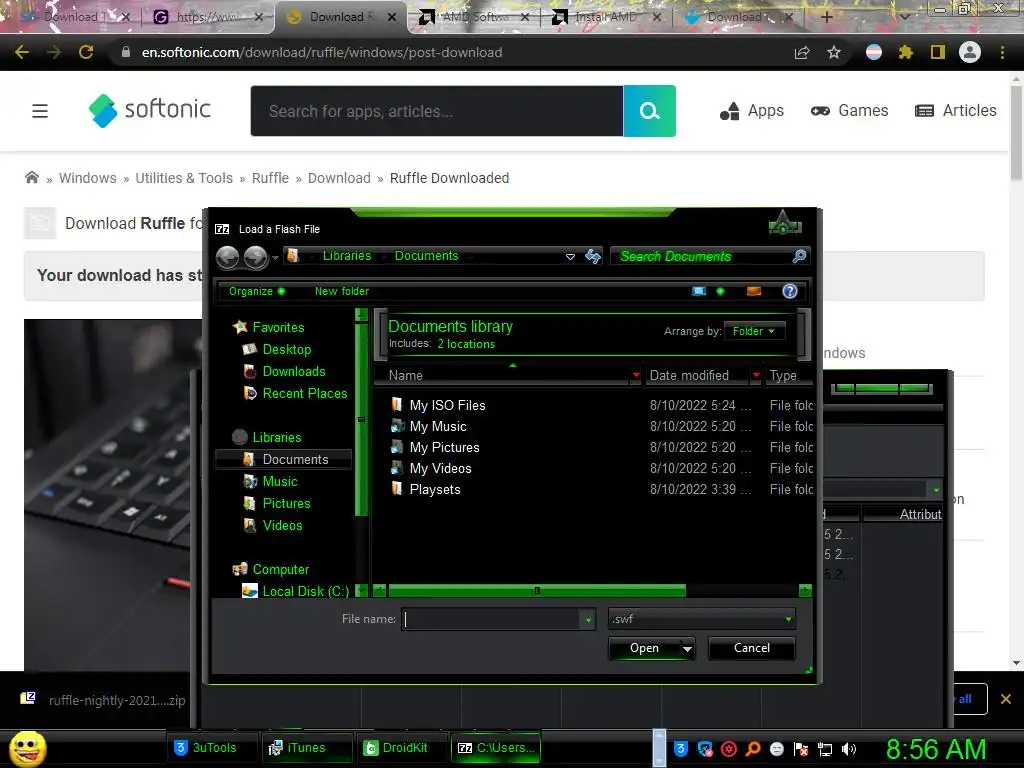Viewport: 1024px width, 768px height.
Task: Cancel the Load a Flash File dialog
Action: (752, 648)
